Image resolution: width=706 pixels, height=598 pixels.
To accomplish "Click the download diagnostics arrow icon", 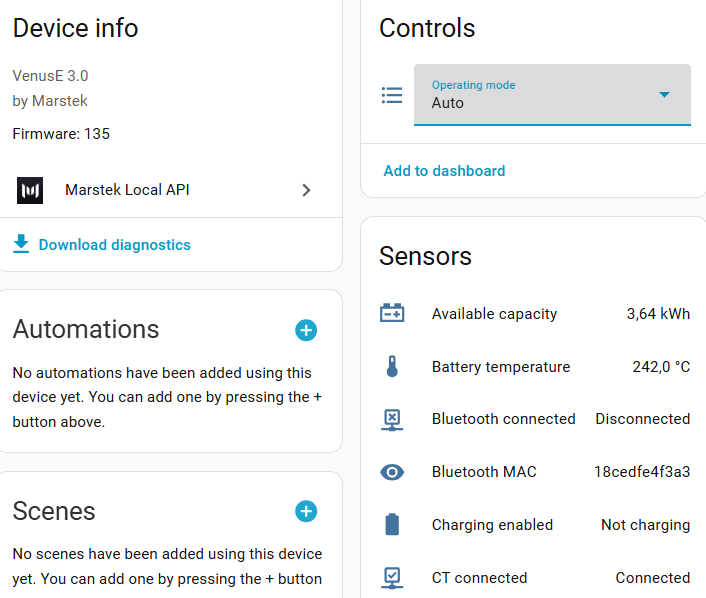I will pyautogui.click(x=21, y=244).
